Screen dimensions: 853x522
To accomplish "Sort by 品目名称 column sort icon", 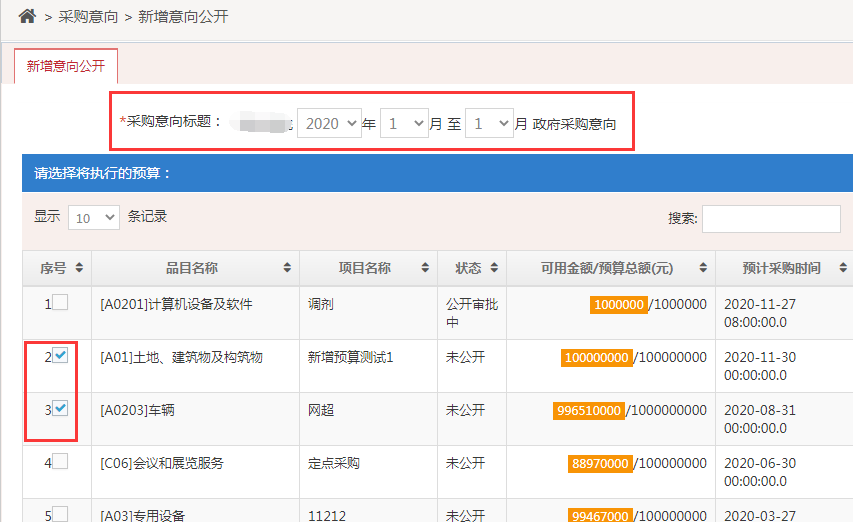I will (288, 268).
